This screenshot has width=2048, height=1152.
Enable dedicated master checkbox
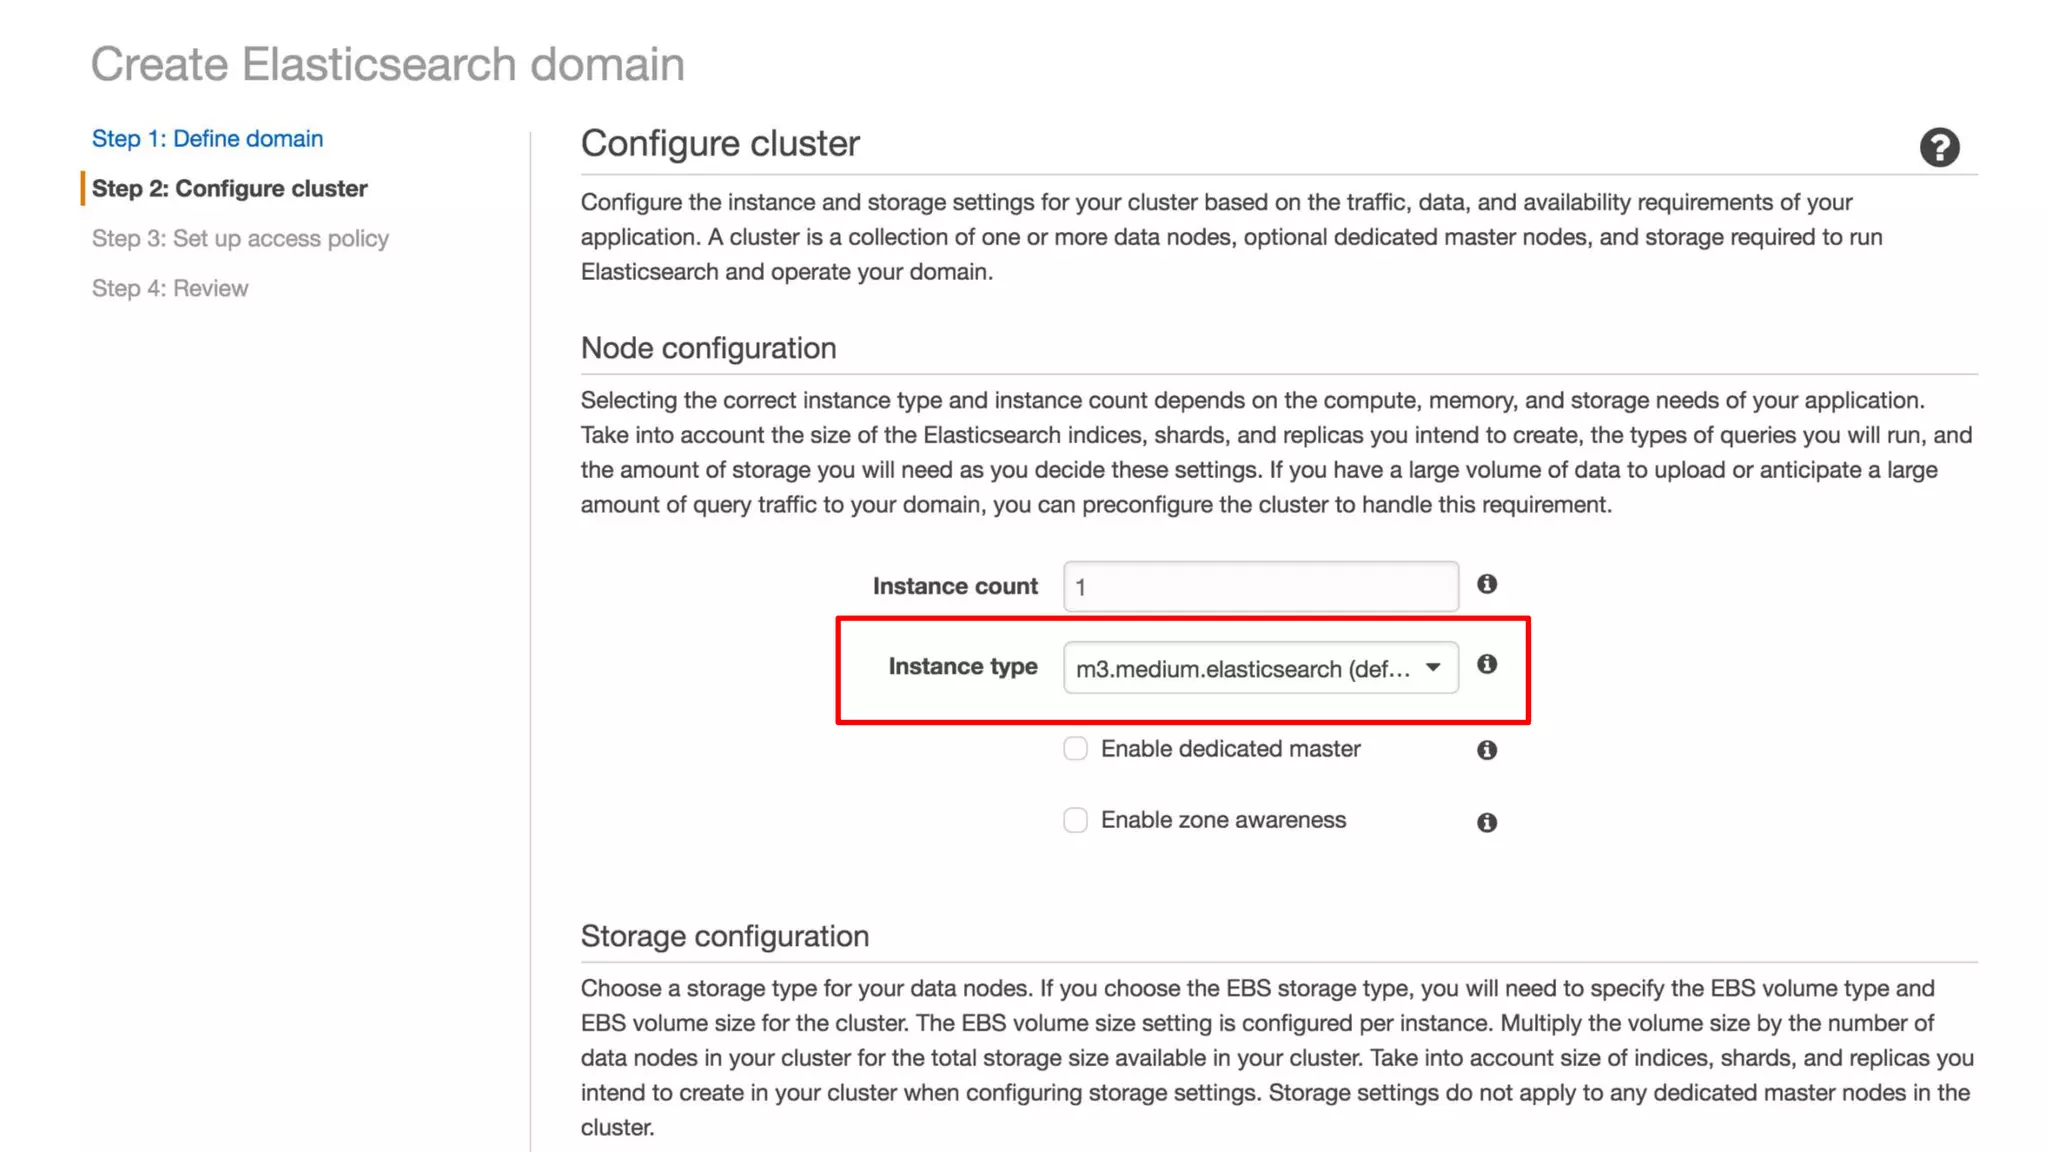[x=1075, y=749]
